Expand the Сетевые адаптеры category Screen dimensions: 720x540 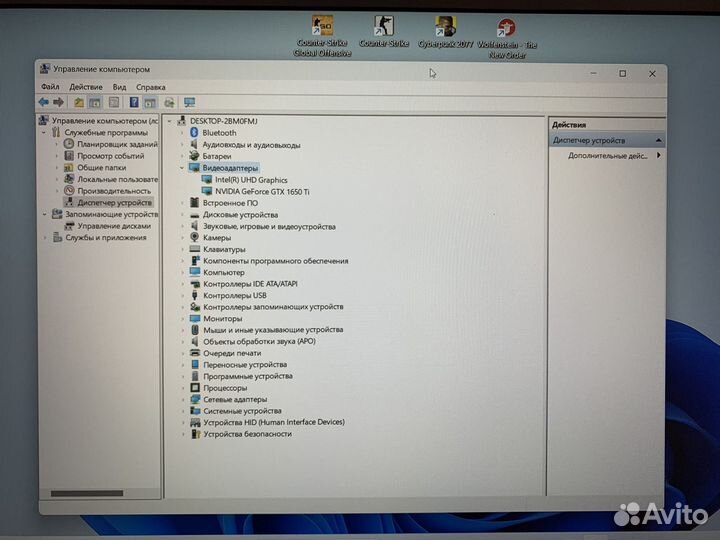click(182, 399)
